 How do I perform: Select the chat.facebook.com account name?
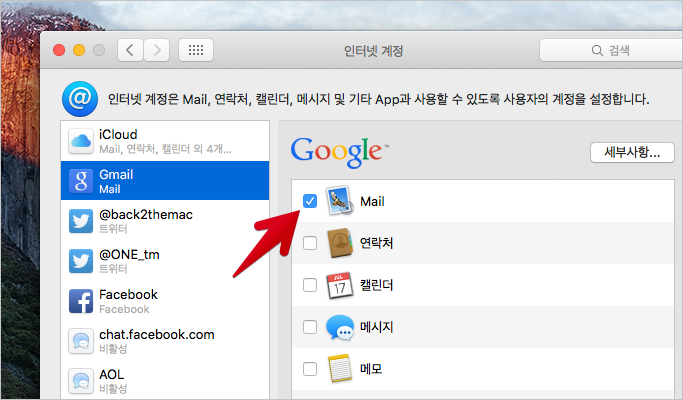(x=157, y=335)
